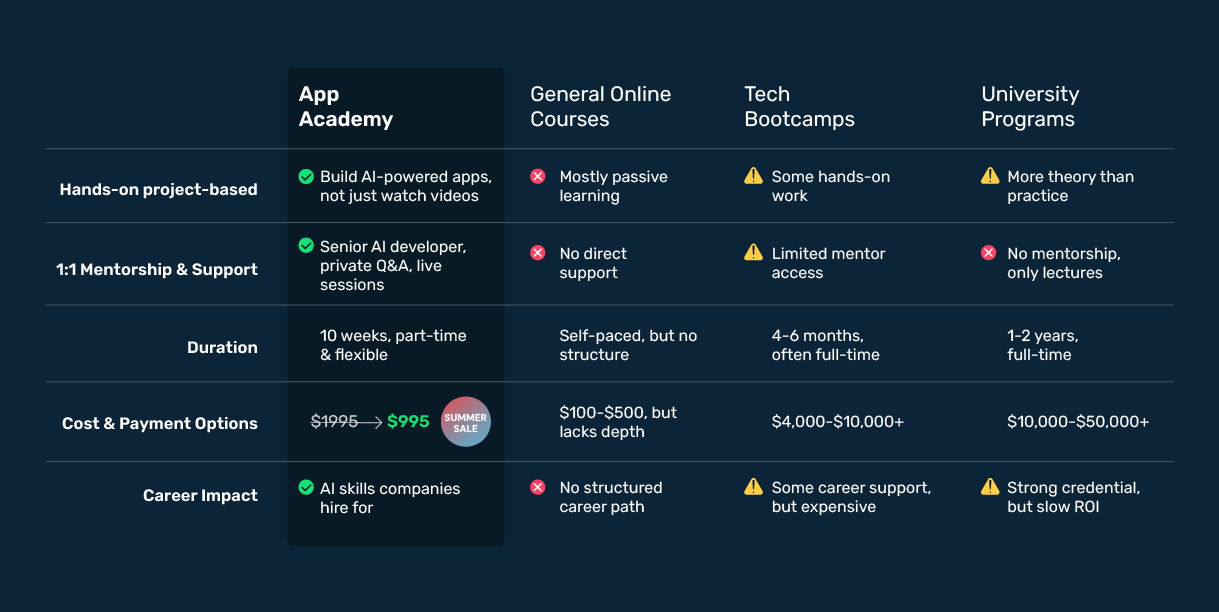Click warning triangle beside Some hands-on work
This screenshot has width=1219, height=612.
click(x=753, y=176)
